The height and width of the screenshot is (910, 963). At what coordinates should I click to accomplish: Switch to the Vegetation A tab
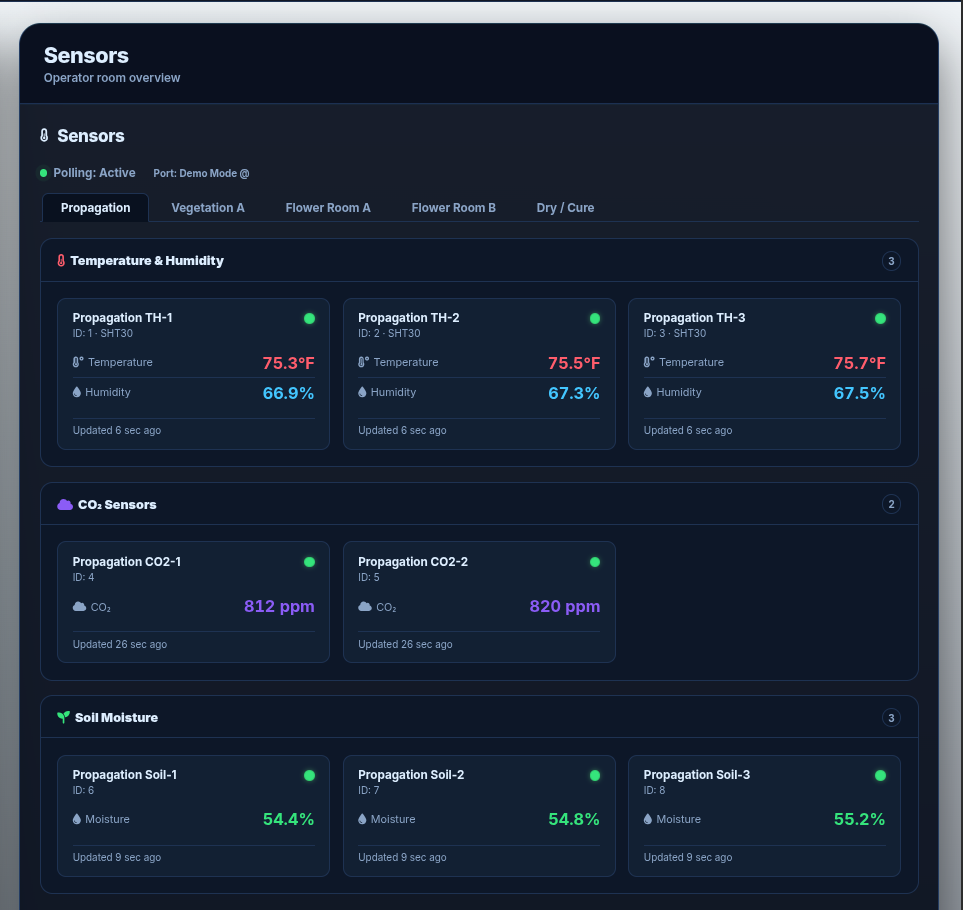pos(208,208)
